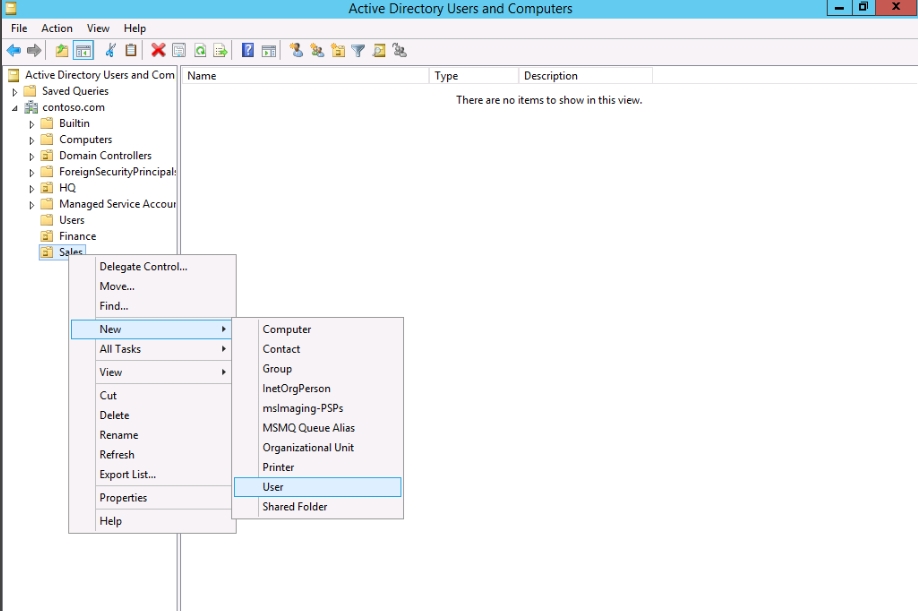Click the Forward arrow toolbar button
This screenshot has height=611, width=918.
[35, 51]
